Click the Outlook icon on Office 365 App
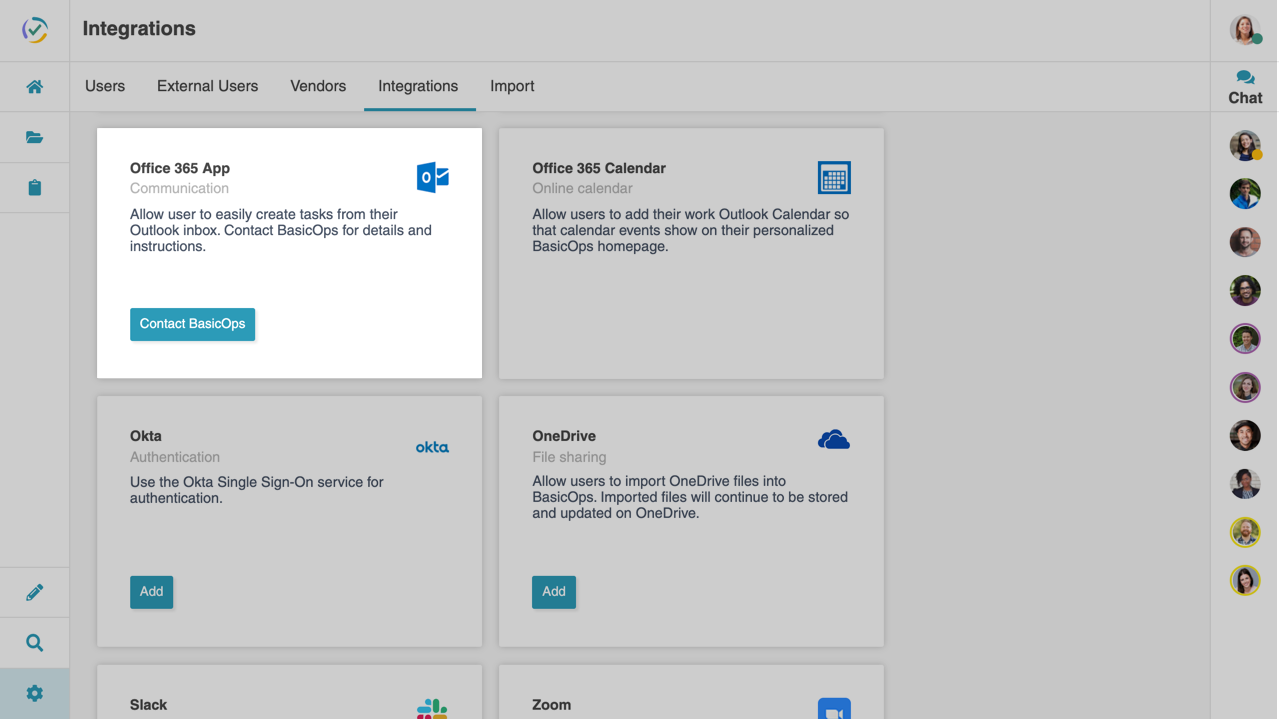The height and width of the screenshot is (719, 1279). pos(432,177)
